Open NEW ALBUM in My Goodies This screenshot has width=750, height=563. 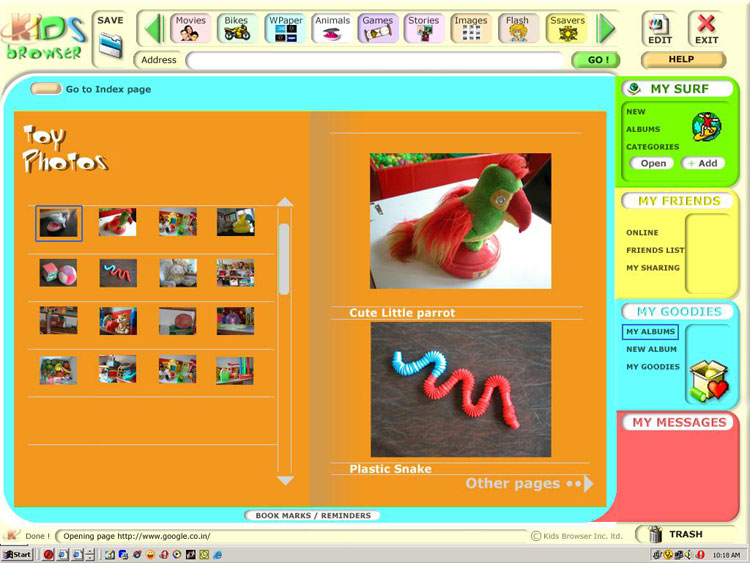pyautogui.click(x=651, y=349)
